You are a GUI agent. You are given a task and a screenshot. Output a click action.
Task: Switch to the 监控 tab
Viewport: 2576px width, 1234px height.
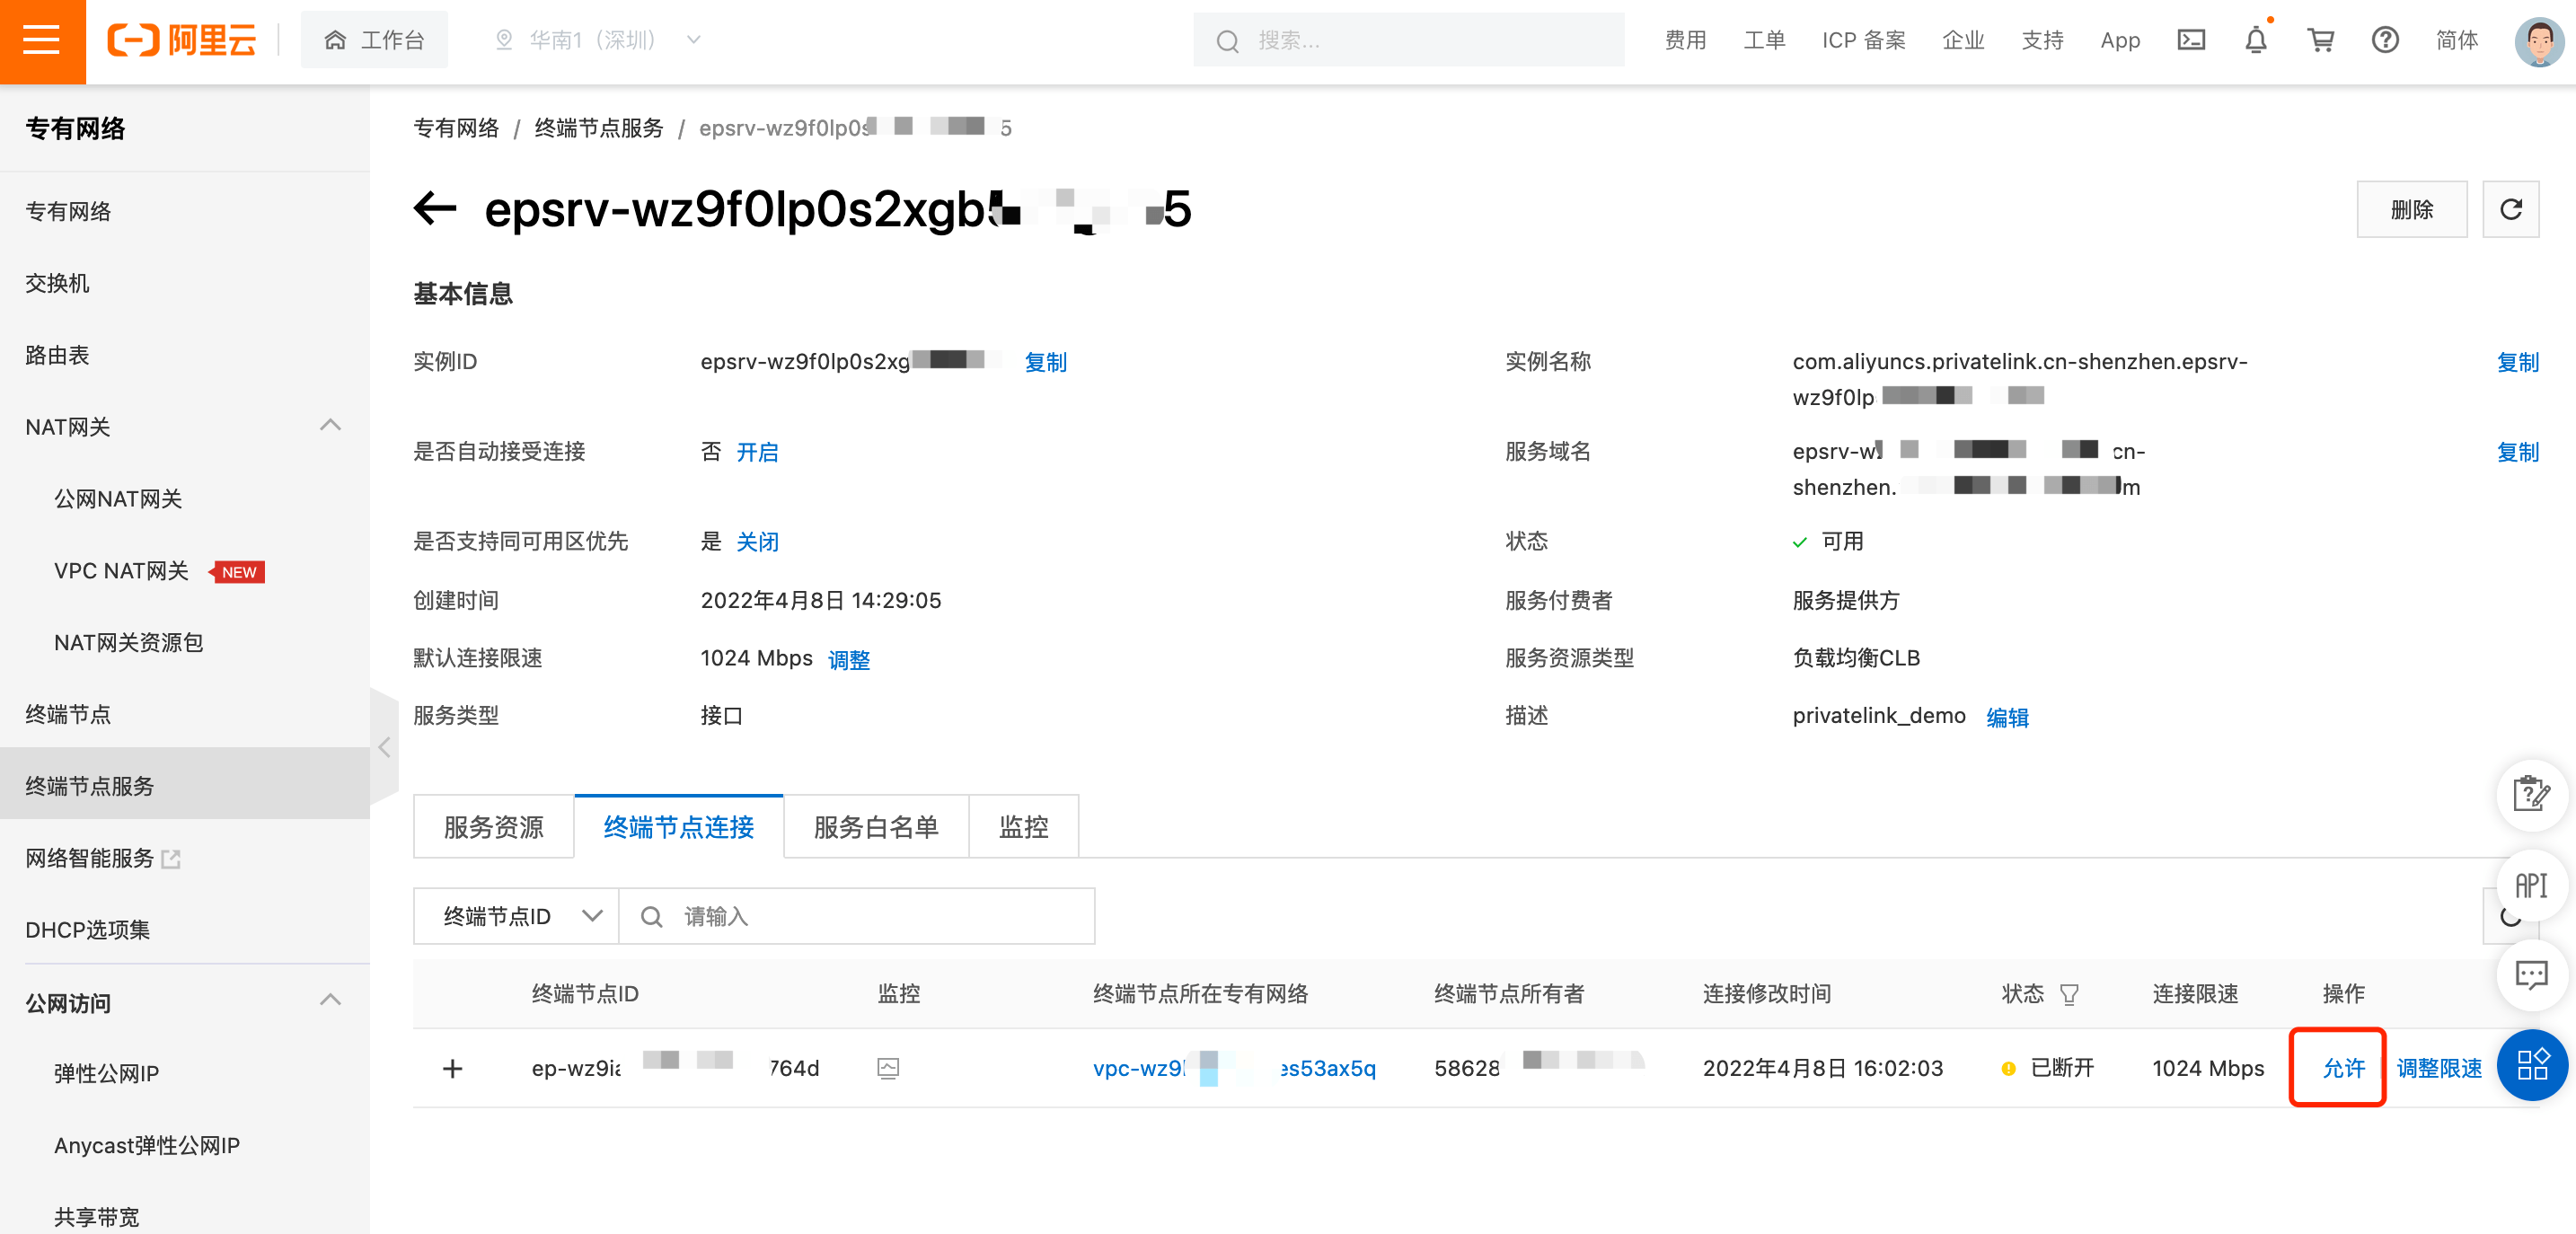coord(1023,827)
